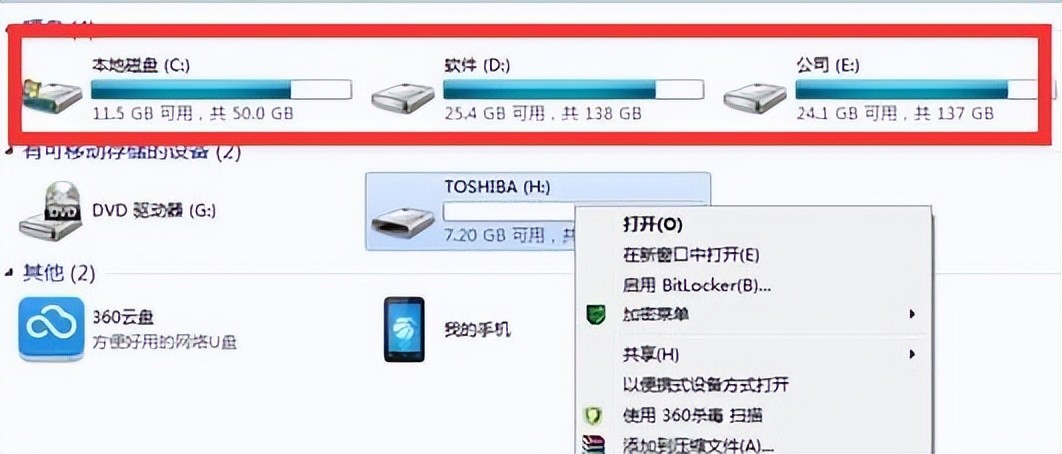Collapse the 有可移动存储的设备 group arrow
The width and height of the screenshot is (1062, 454).
[x=9, y=152]
